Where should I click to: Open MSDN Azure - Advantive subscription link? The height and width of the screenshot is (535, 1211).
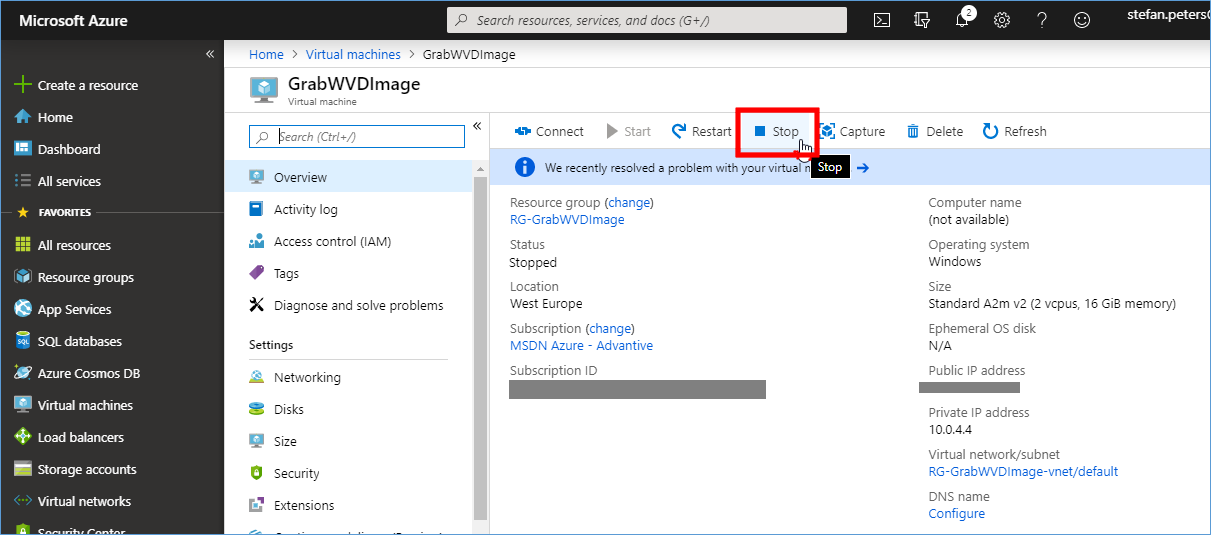point(581,346)
